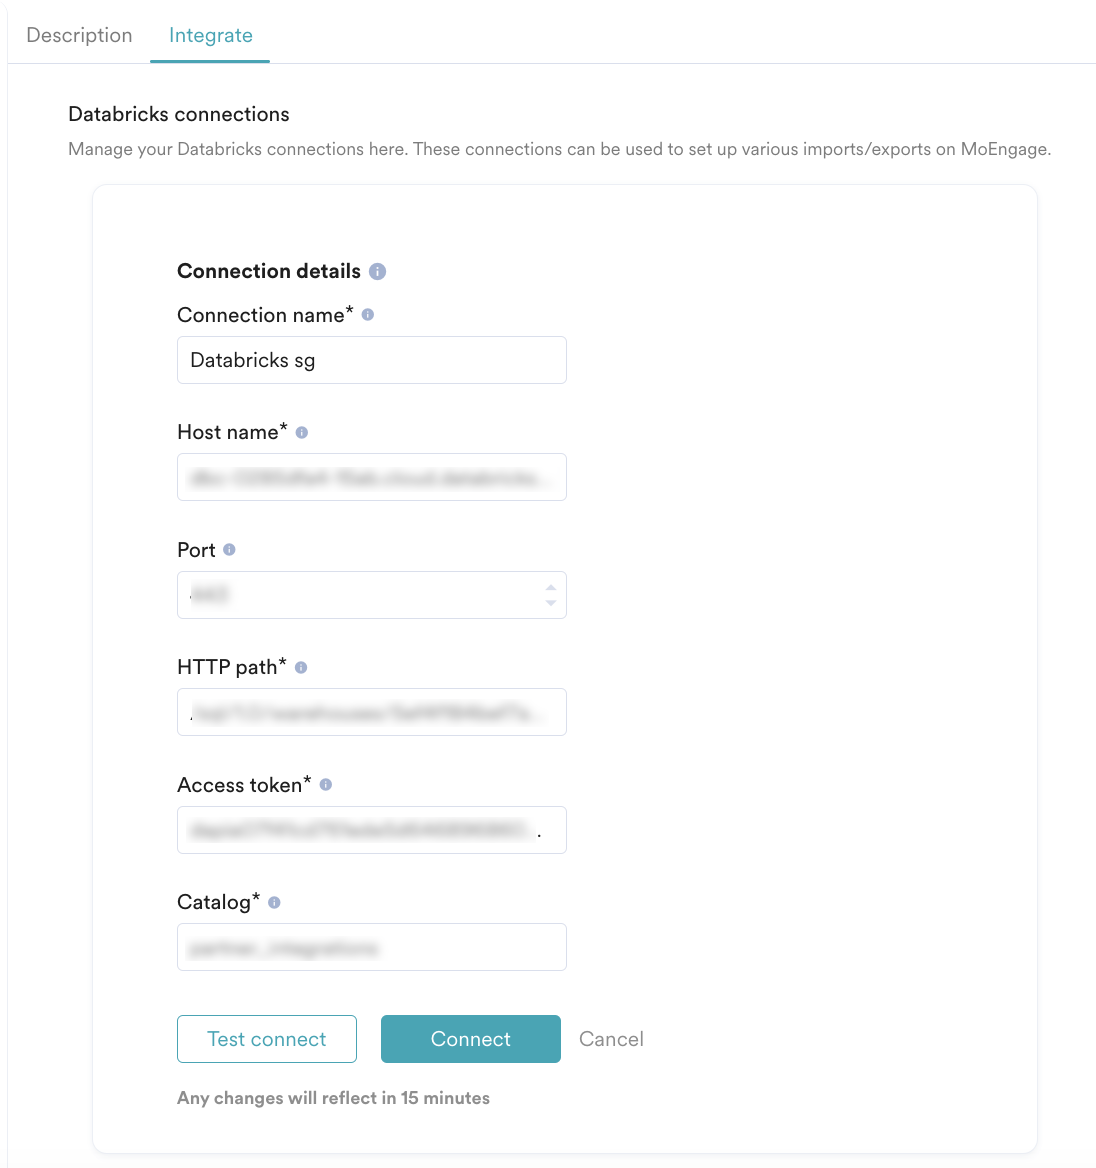The width and height of the screenshot is (1096, 1168).
Task: Select the Integrate tab
Action: (x=210, y=35)
